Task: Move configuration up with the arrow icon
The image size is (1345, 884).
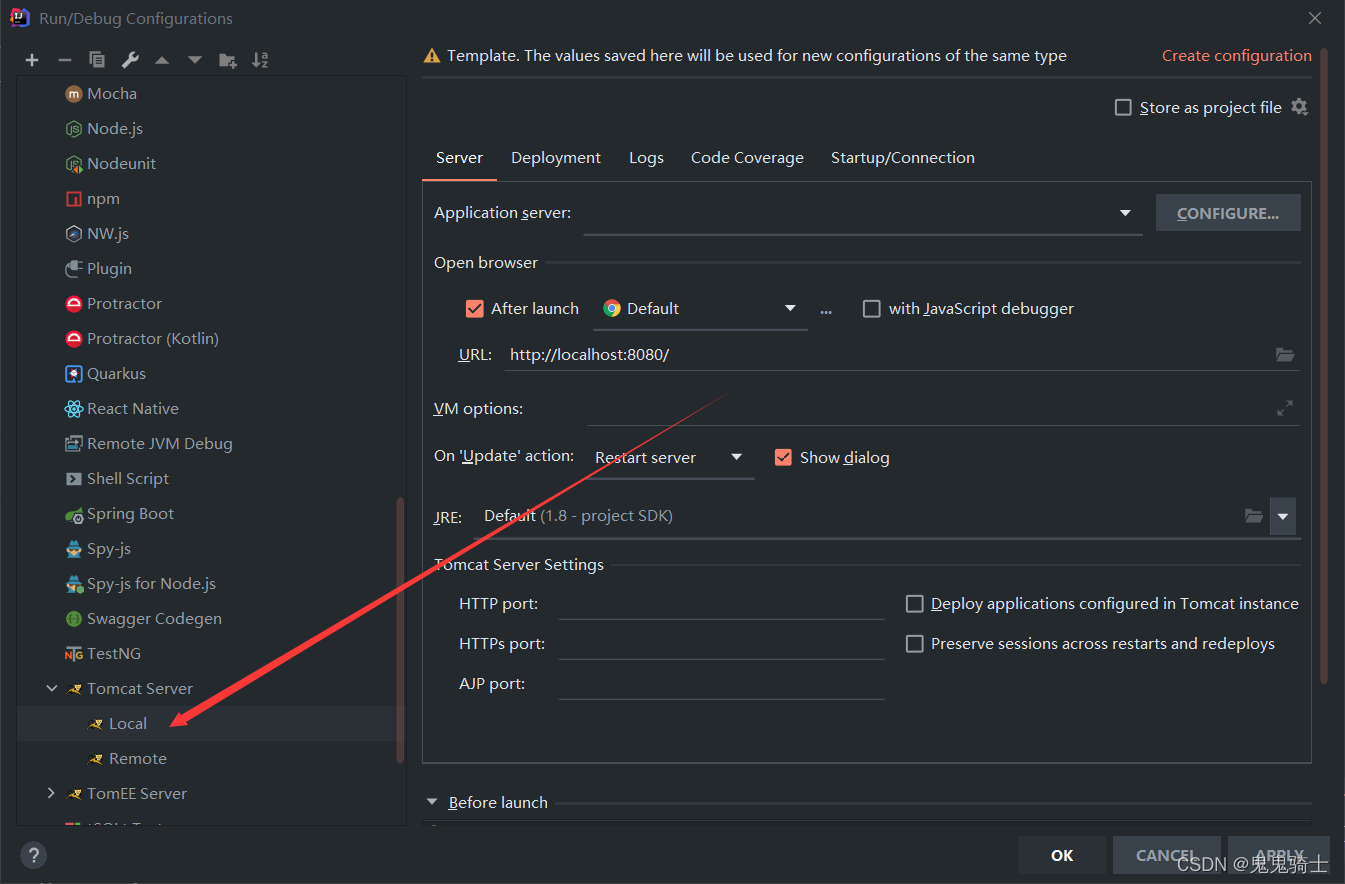Action: click(162, 60)
